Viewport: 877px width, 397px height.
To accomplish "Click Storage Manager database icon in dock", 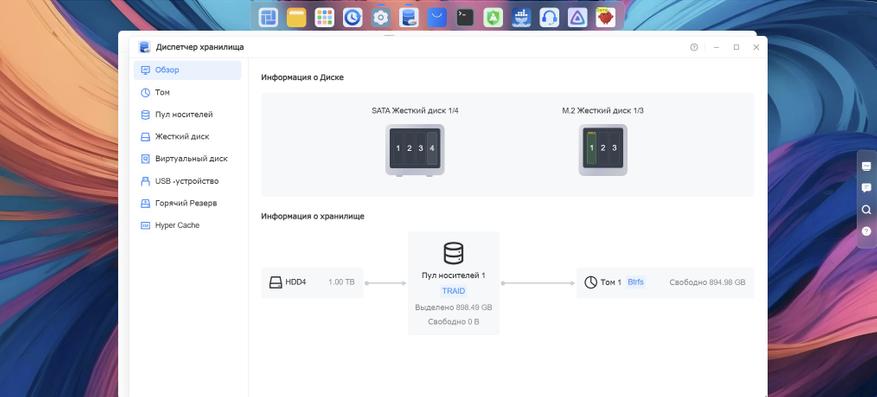I will tap(409, 17).
